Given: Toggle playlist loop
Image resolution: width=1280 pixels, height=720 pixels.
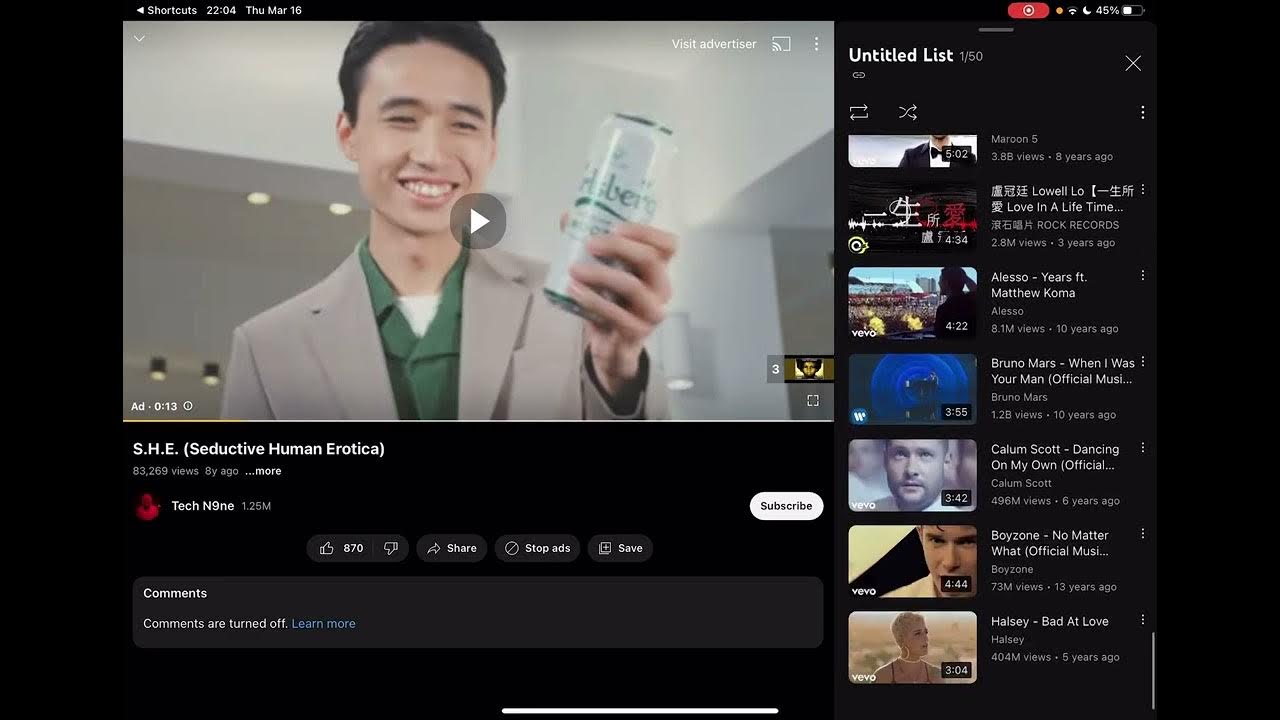Looking at the screenshot, I should coord(859,112).
